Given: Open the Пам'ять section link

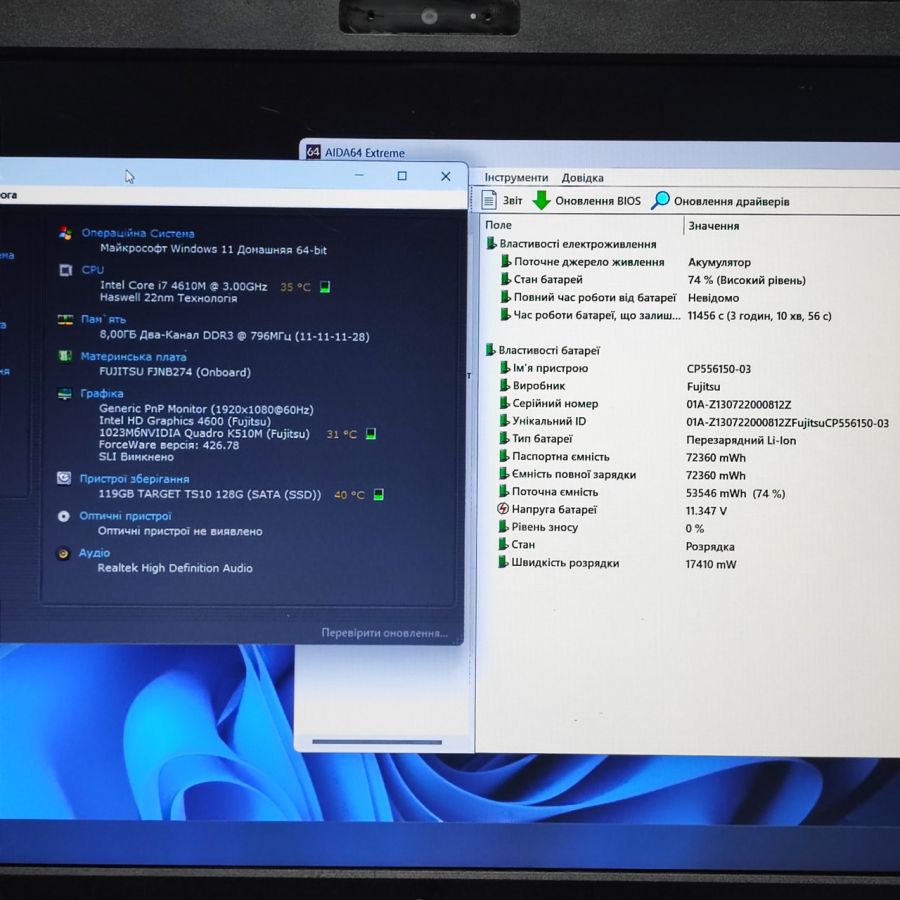Looking at the screenshot, I should pyautogui.click(x=103, y=319).
